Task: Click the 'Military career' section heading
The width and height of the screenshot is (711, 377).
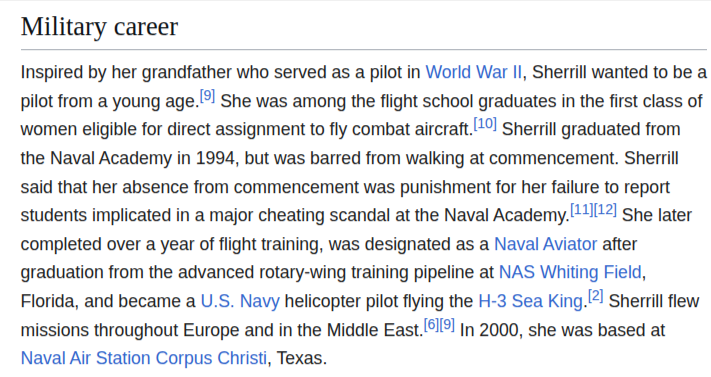Action: coord(99,27)
